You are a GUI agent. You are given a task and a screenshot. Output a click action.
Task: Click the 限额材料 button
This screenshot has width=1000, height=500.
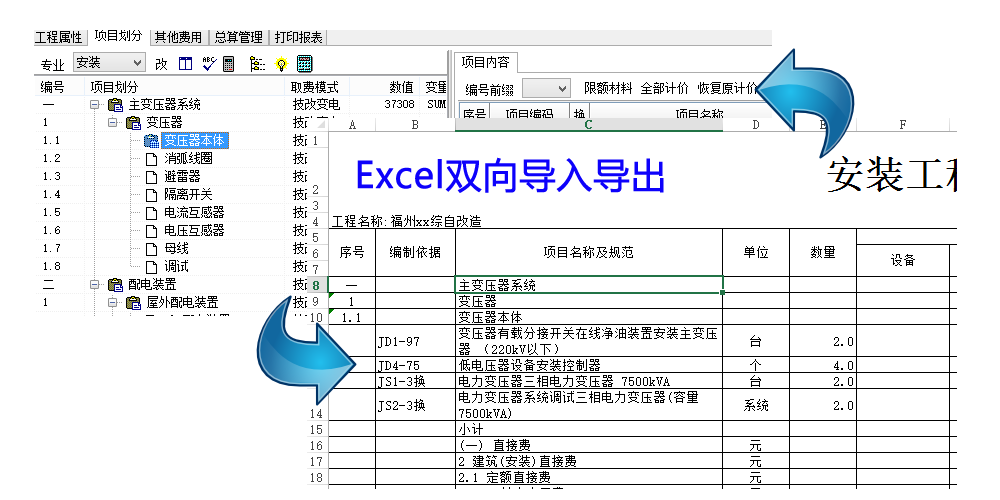[608, 89]
